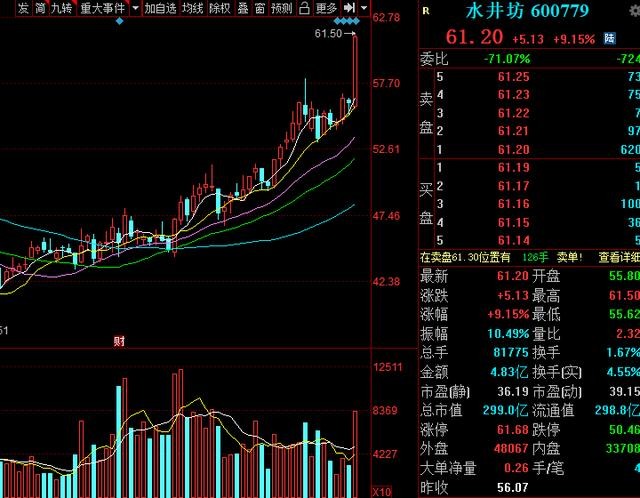Viewport: 640px width, 498px height.
Task: Click the 'R' badge left of 水井坊
Action: coord(427,11)
